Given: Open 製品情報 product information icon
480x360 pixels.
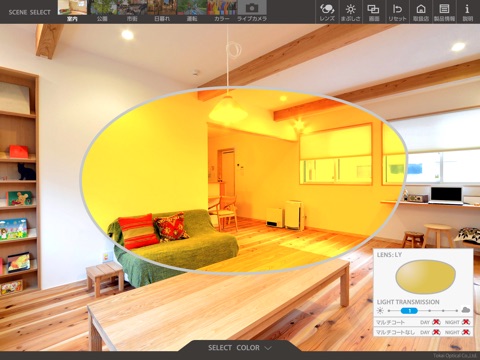Looking at the screenshot, I should click(x=444, y=12).
